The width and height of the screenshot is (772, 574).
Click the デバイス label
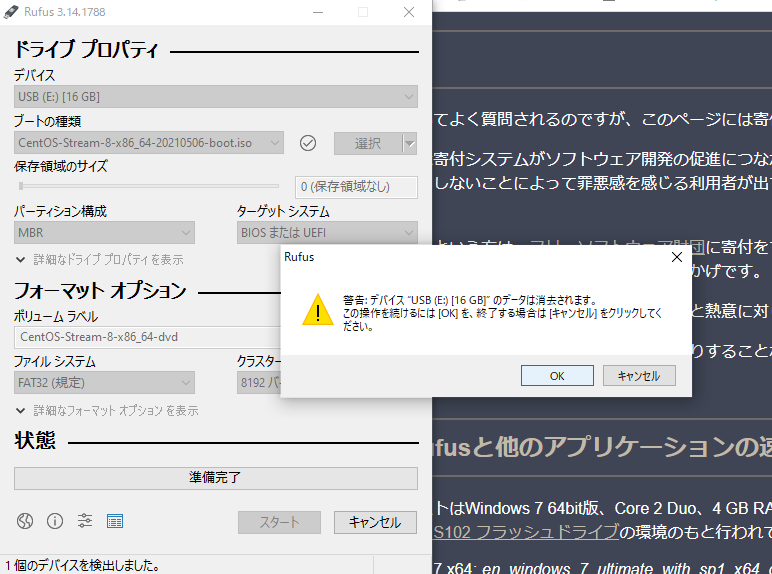point(34,75)
